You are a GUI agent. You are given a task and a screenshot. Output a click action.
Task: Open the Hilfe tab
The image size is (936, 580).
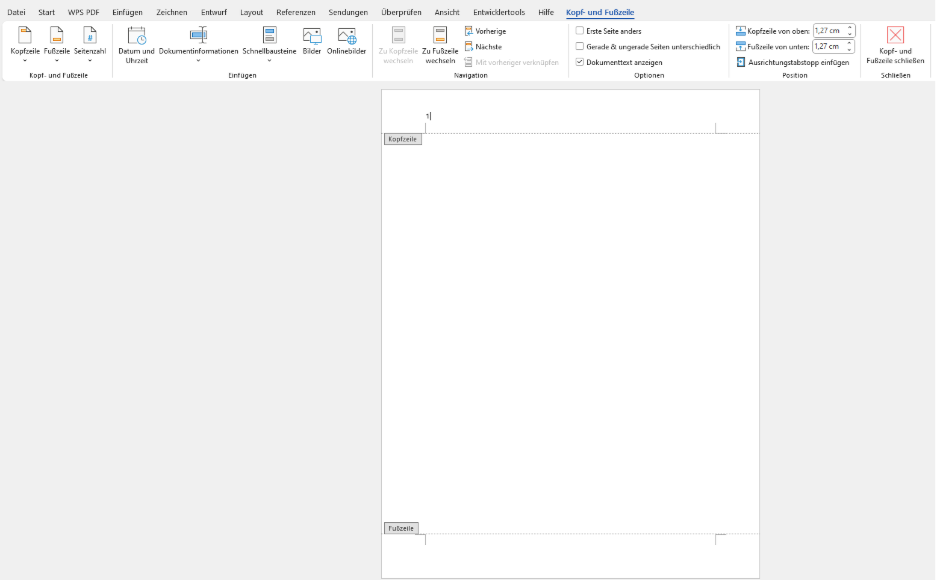tap(546, 12)
